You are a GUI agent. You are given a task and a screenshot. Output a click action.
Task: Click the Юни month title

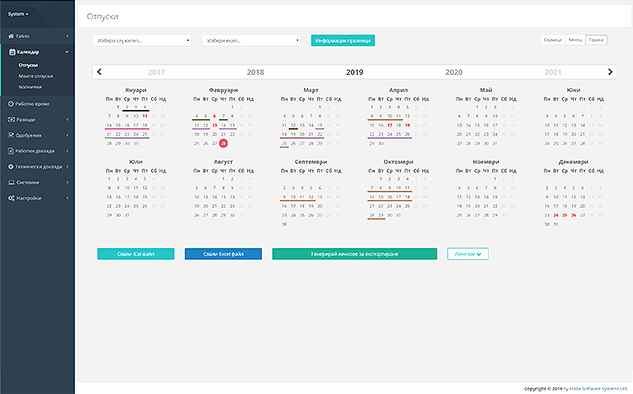574,90
